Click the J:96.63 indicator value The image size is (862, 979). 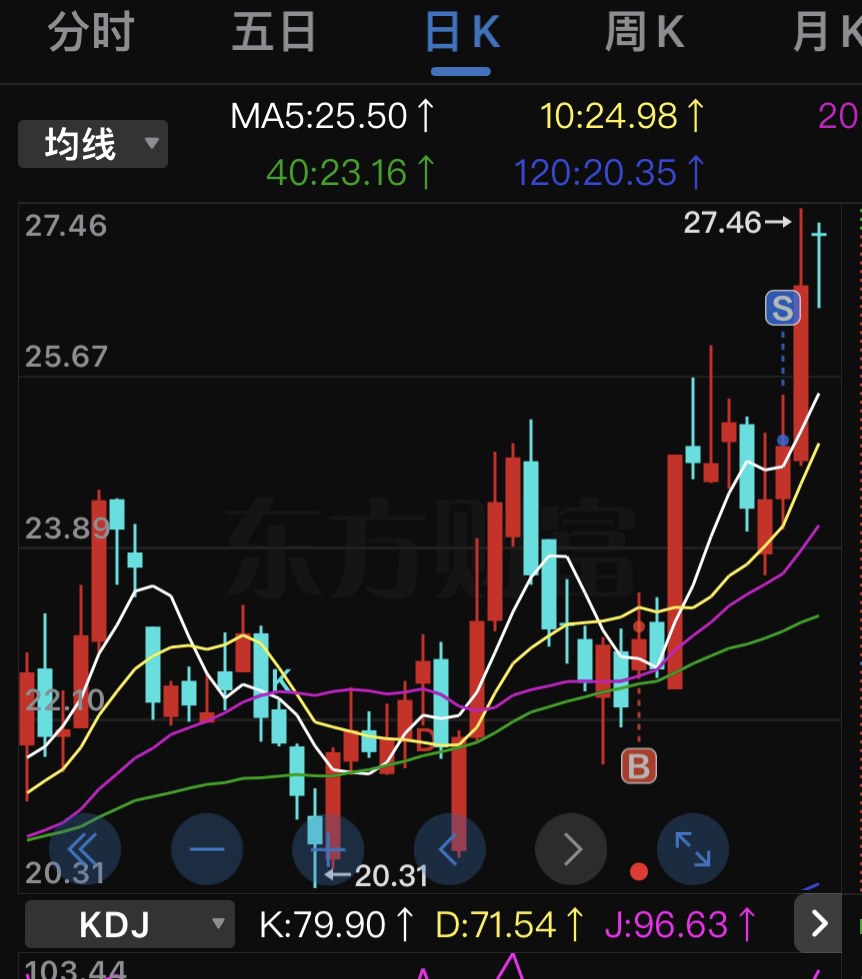[x=680, y=925]
